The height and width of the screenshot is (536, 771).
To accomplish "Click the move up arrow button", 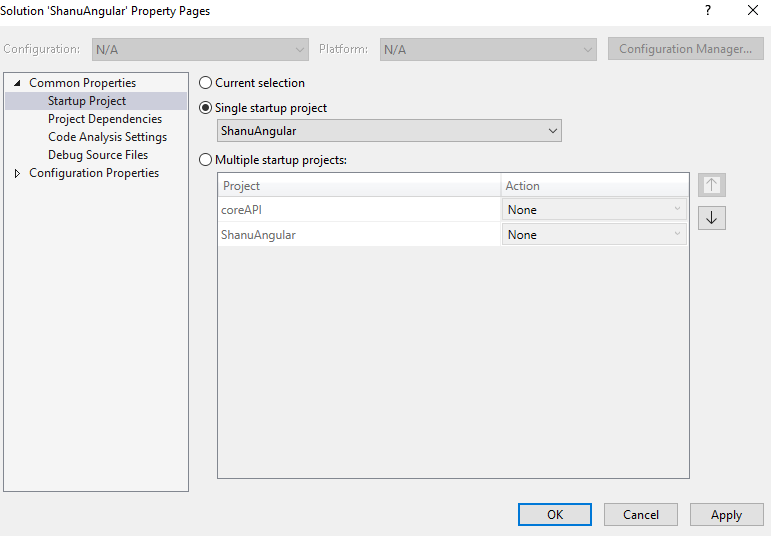I will coord(712,185).
